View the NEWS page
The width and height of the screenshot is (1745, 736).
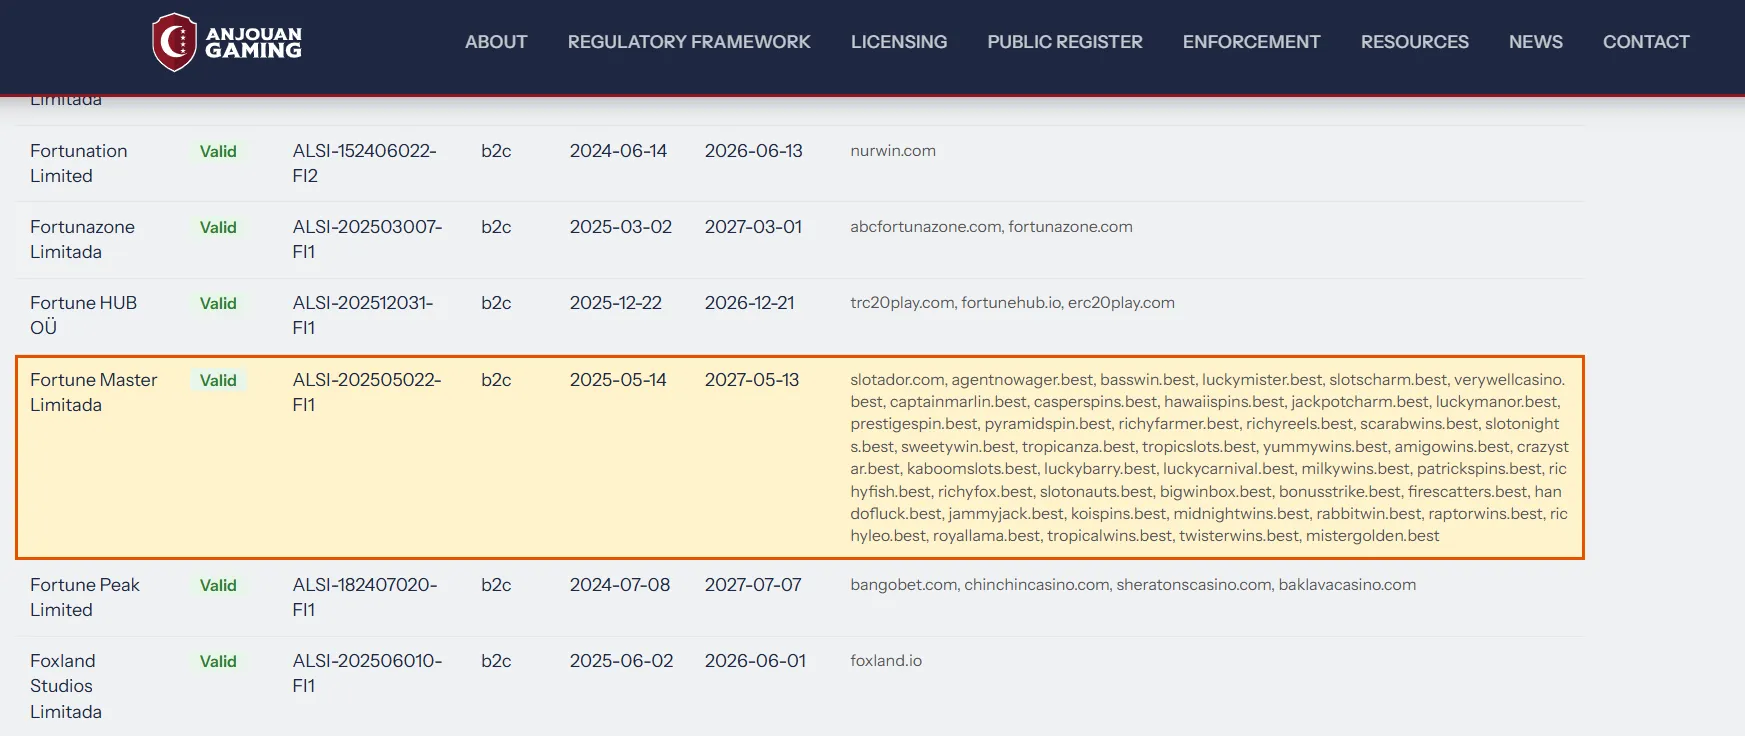(x=1536, y=42)
